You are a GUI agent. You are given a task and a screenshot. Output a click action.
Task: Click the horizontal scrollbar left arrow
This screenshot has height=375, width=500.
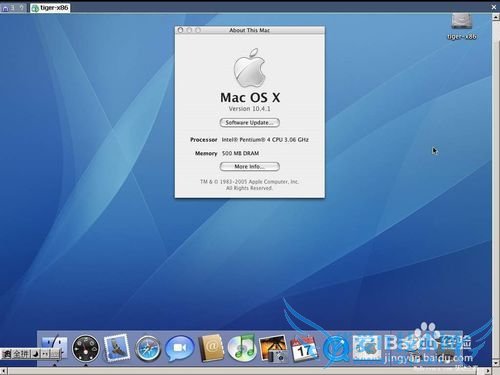click(x=4, y=371)
